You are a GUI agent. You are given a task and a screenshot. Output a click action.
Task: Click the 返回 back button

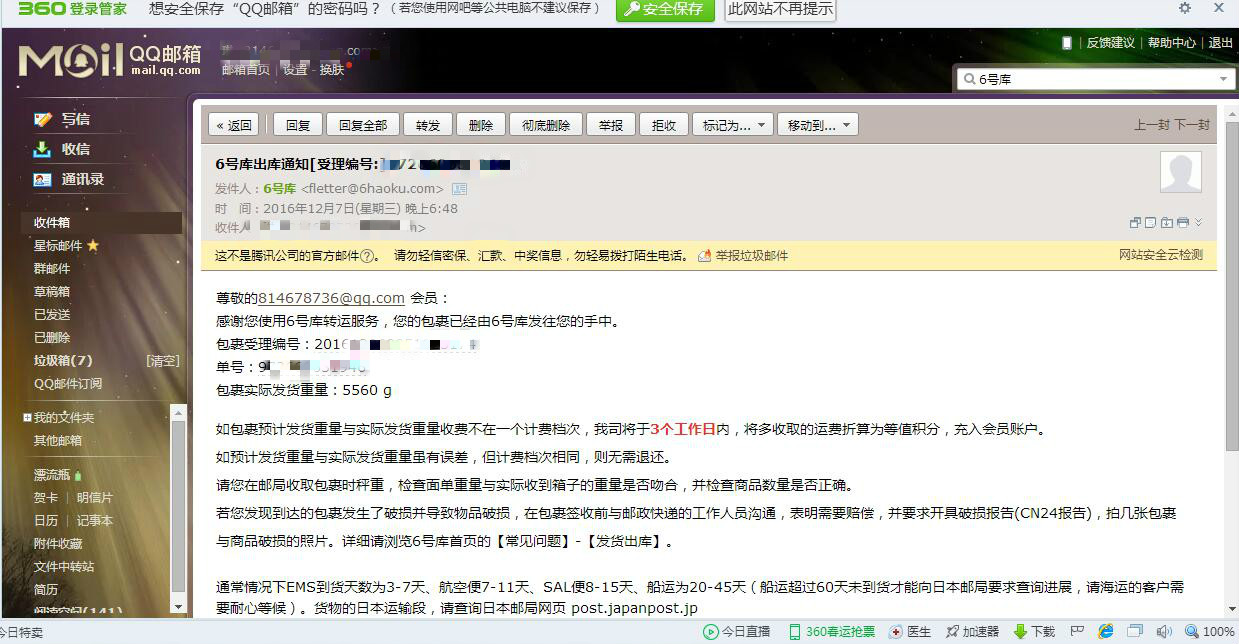(234, 125)
